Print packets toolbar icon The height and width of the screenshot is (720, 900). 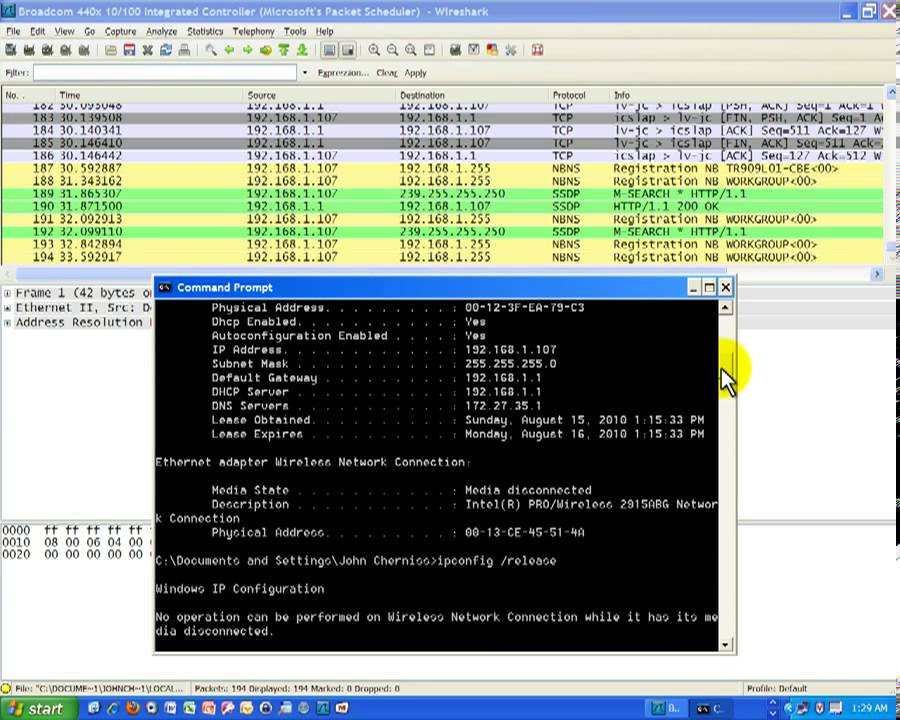pos(184,51)
